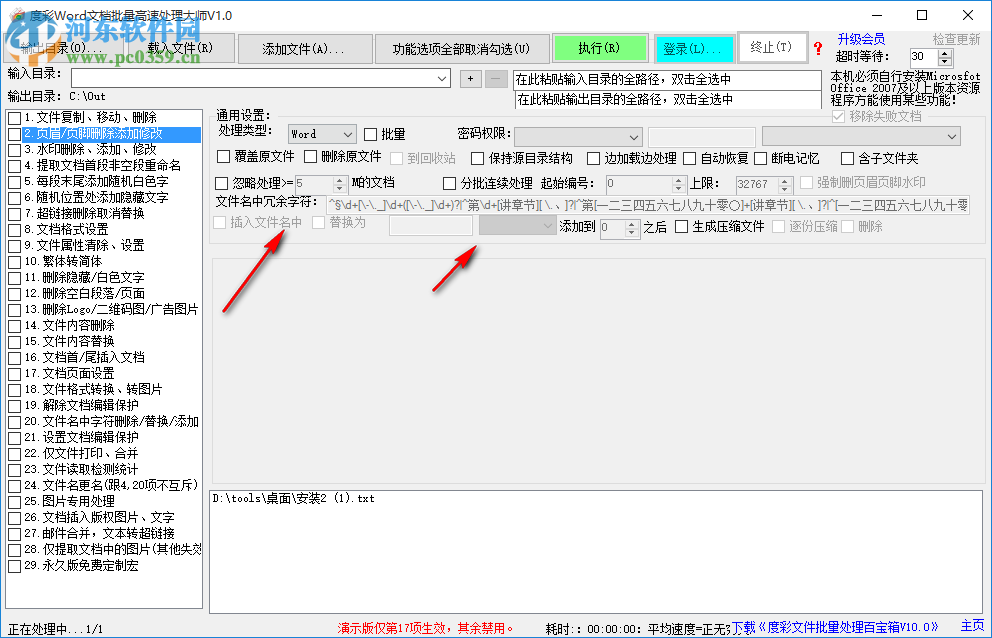The height and width of the screenshot is (638, 992).
Task: Click the 升级会员 upgrade membership link
Action: click(x=861, y=38)
